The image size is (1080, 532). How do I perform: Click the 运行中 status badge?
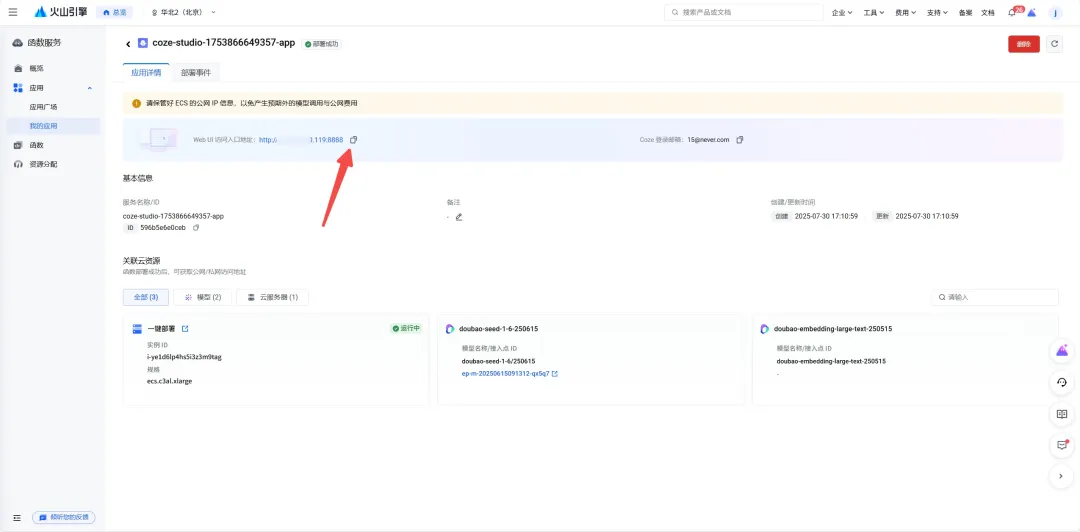406,329
